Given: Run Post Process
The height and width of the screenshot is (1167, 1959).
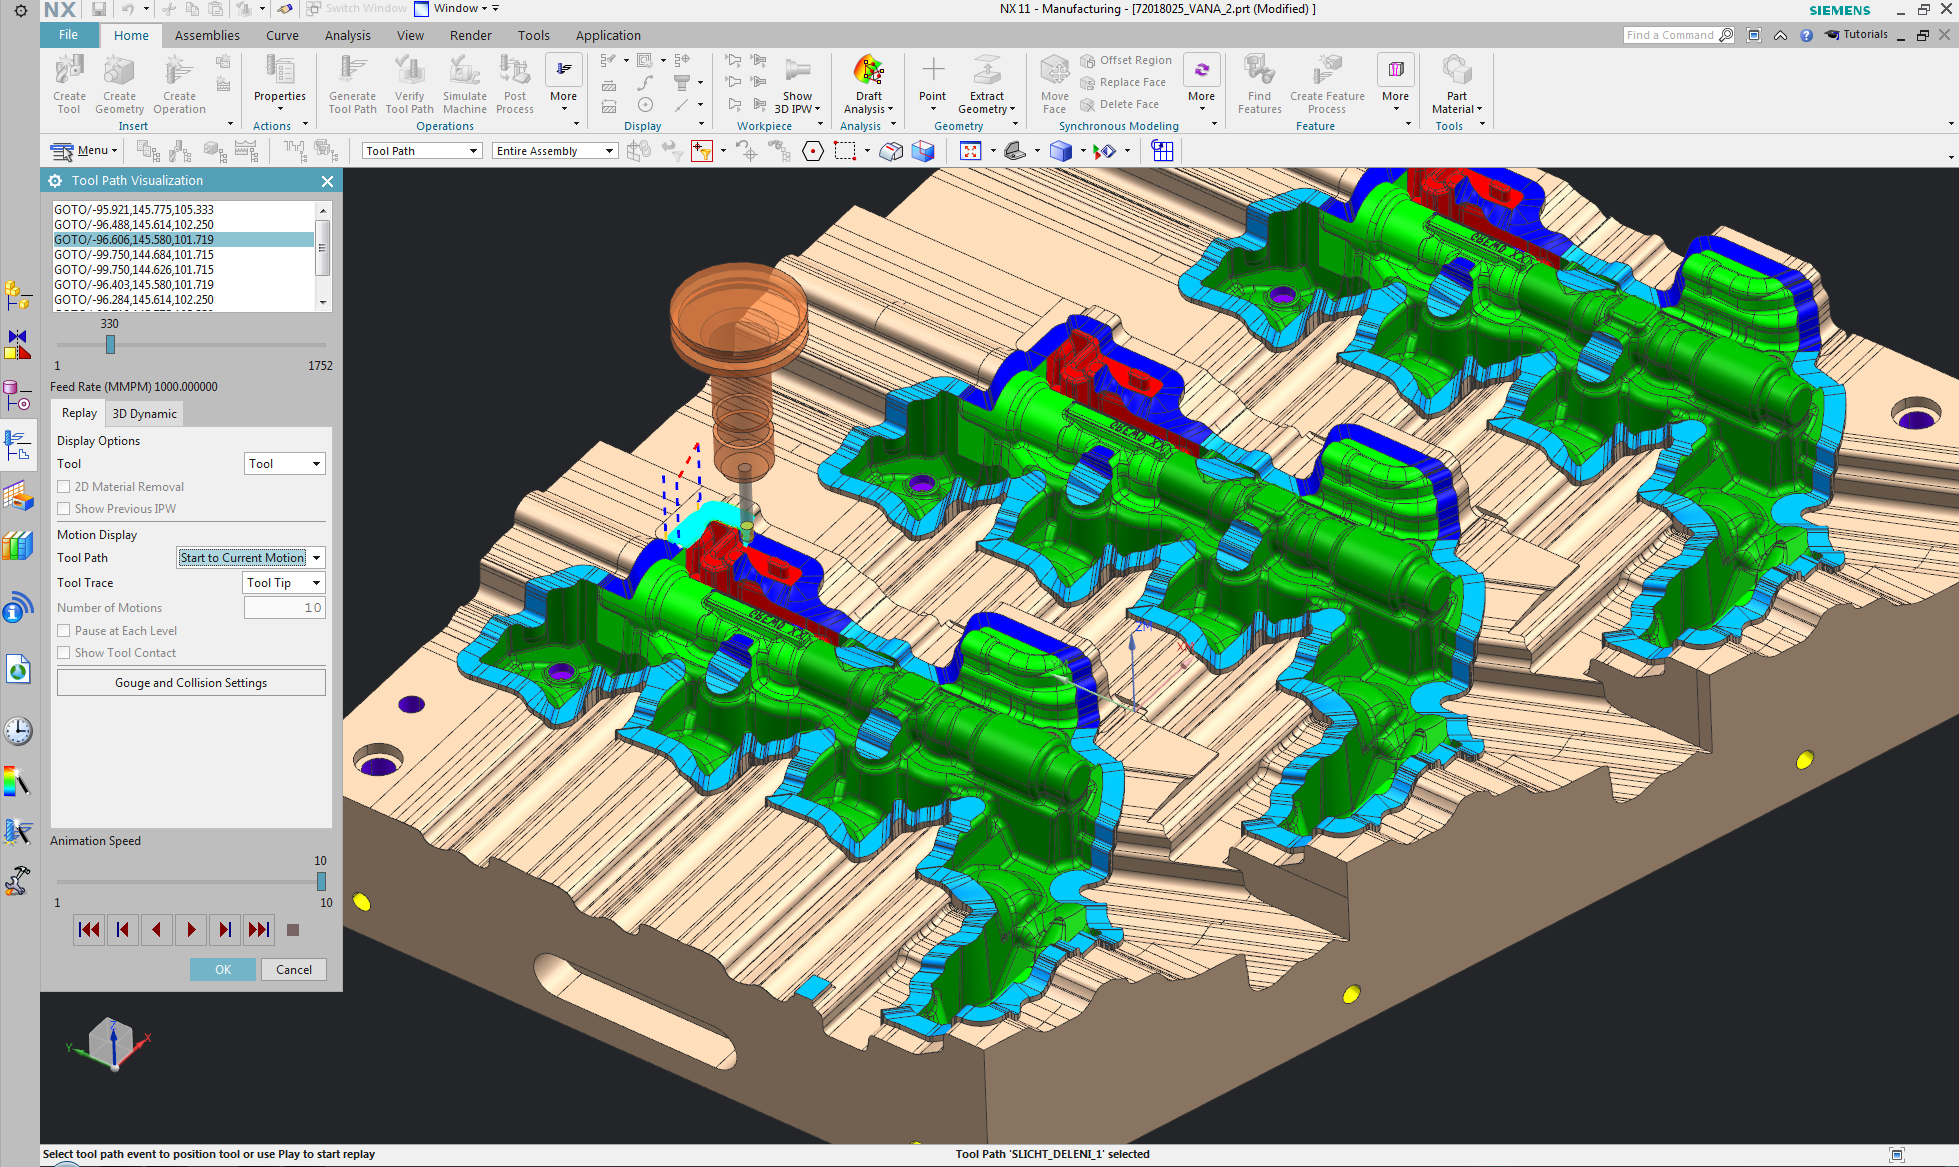Looking at the screenshot, I should tap(514, 85).
